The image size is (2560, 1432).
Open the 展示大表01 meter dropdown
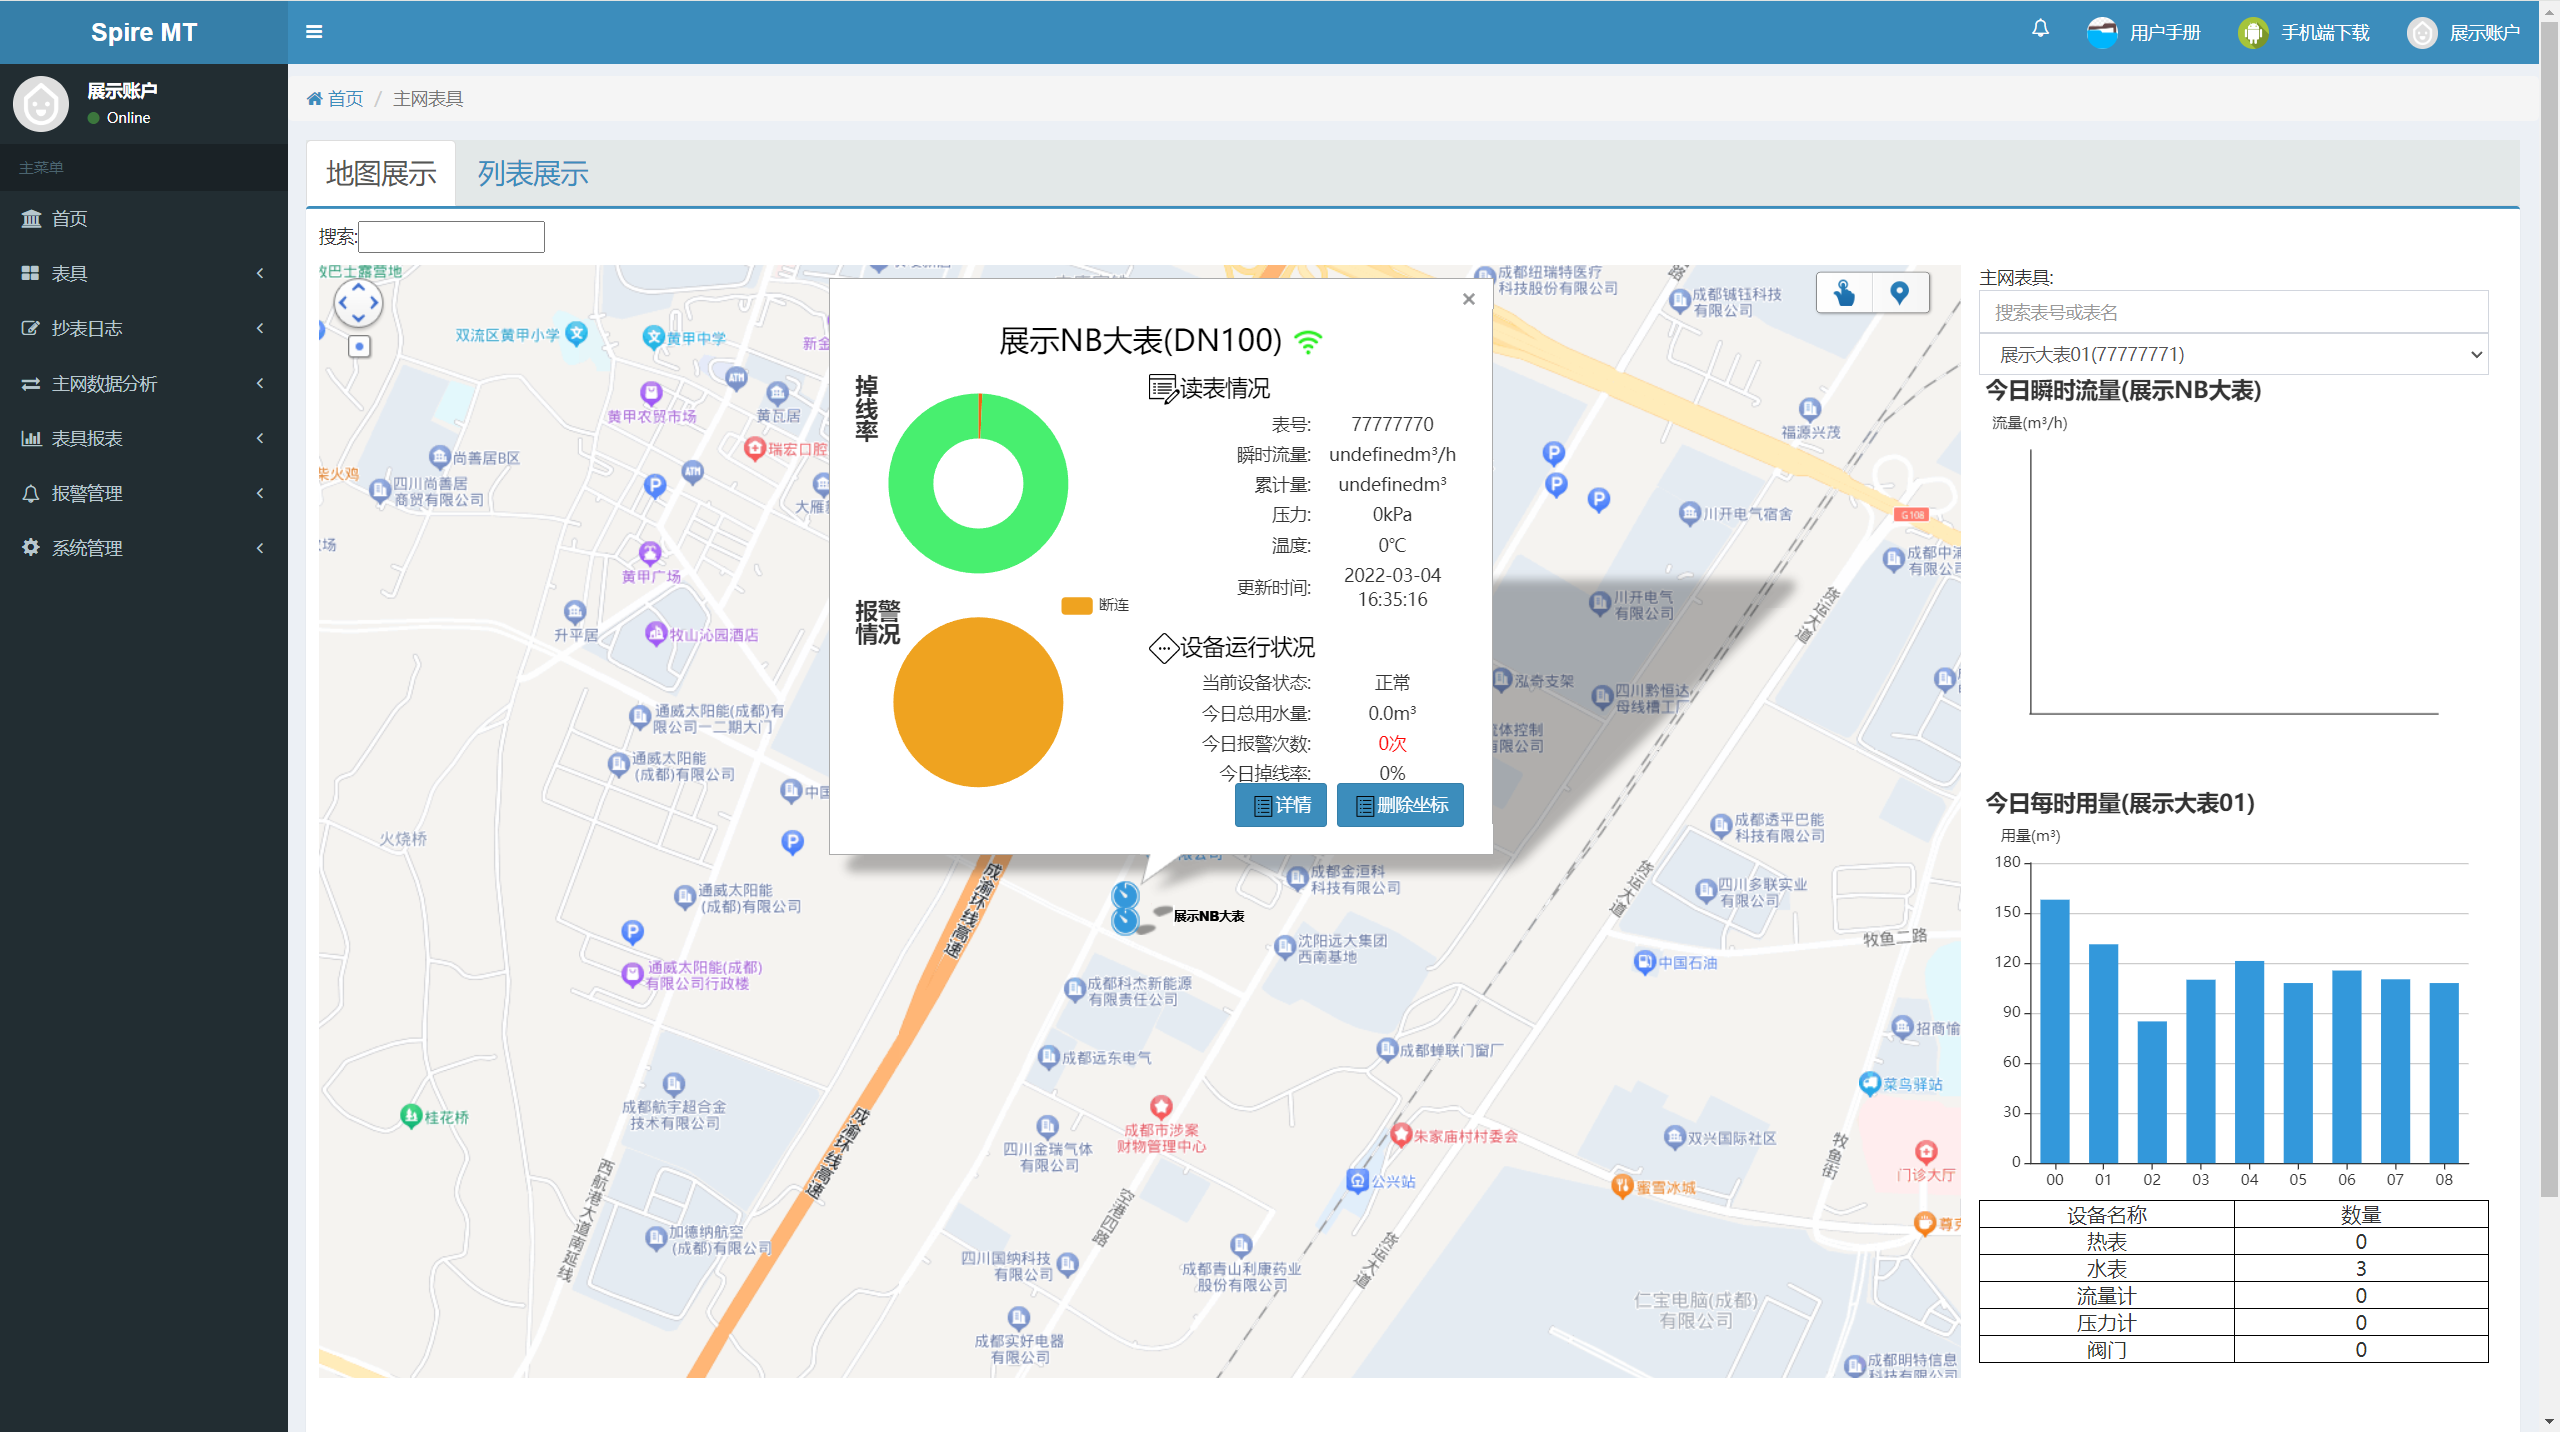[x=2232, y=354]
